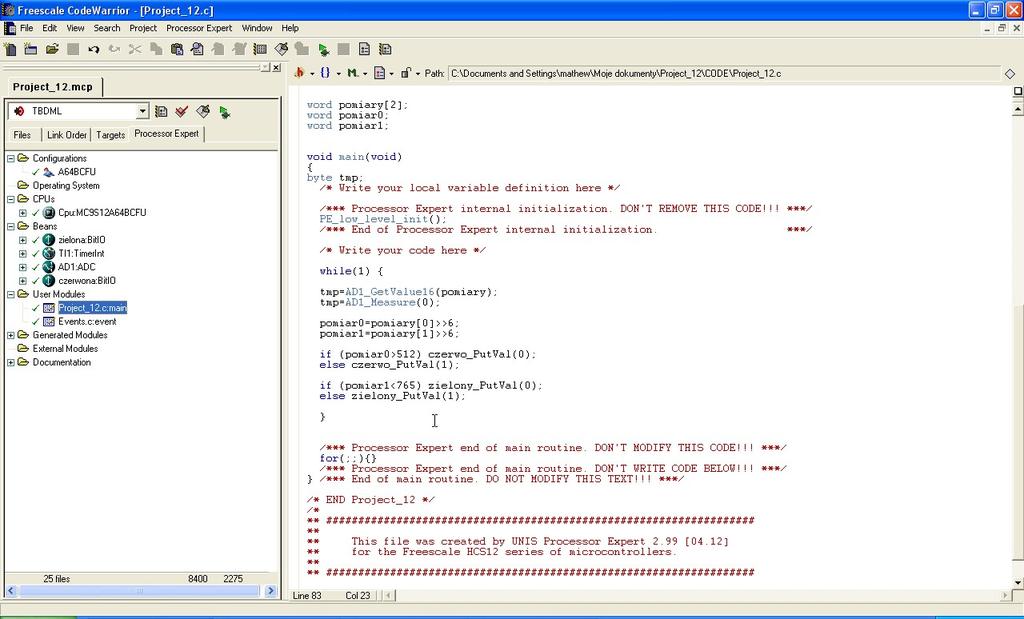This screenshot has height=619, width=1024.
Task: Toggle the green checkmark beside Events.c:event
Action: tap(36, 322)
